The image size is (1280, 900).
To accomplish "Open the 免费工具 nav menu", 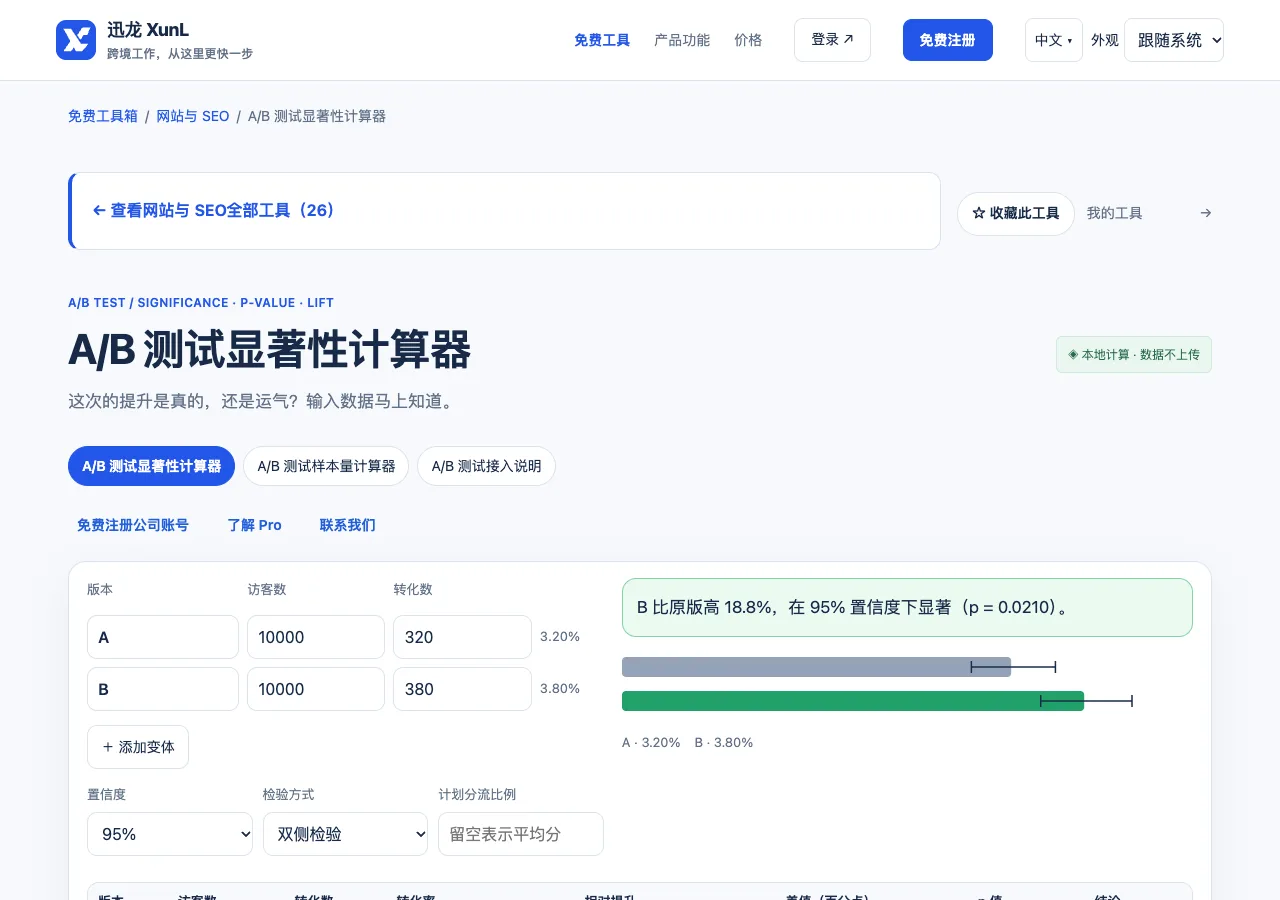I will pyautogui.click(x=602, y=40).
